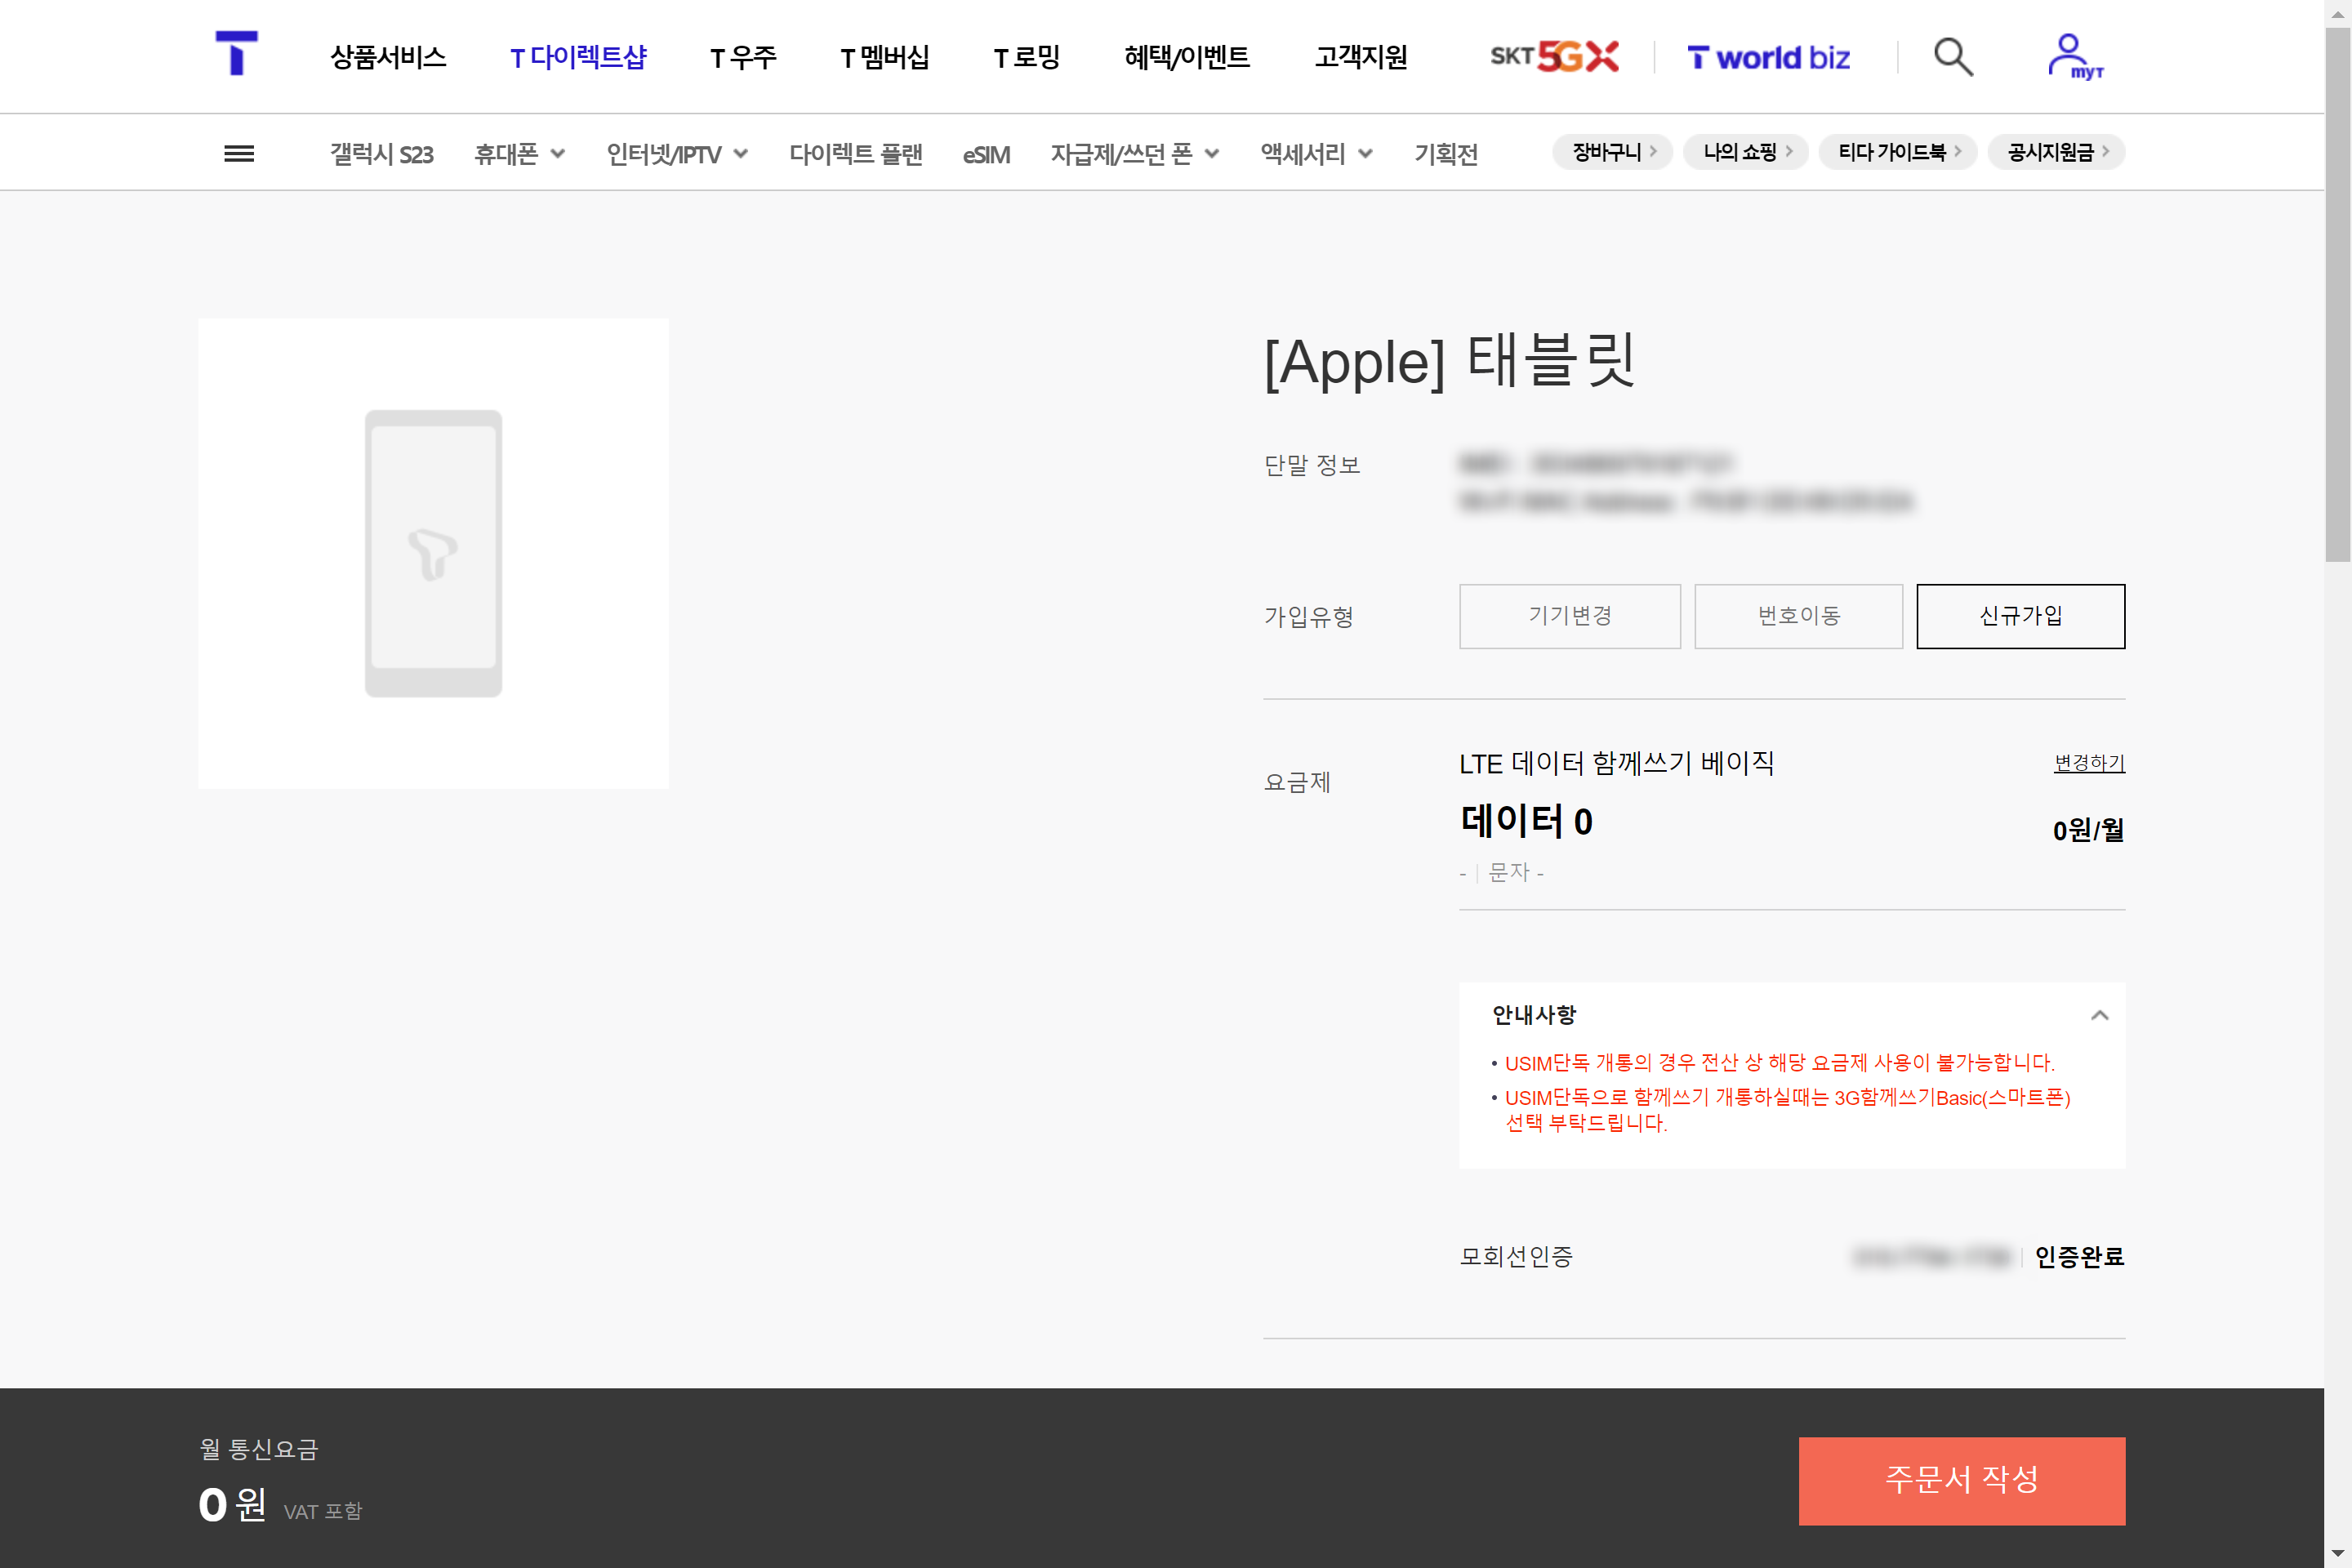The width and height of the screenshot is (2352, 1568).
Task: Select 기기변경 subscription type
Action: click(1569, 616)
